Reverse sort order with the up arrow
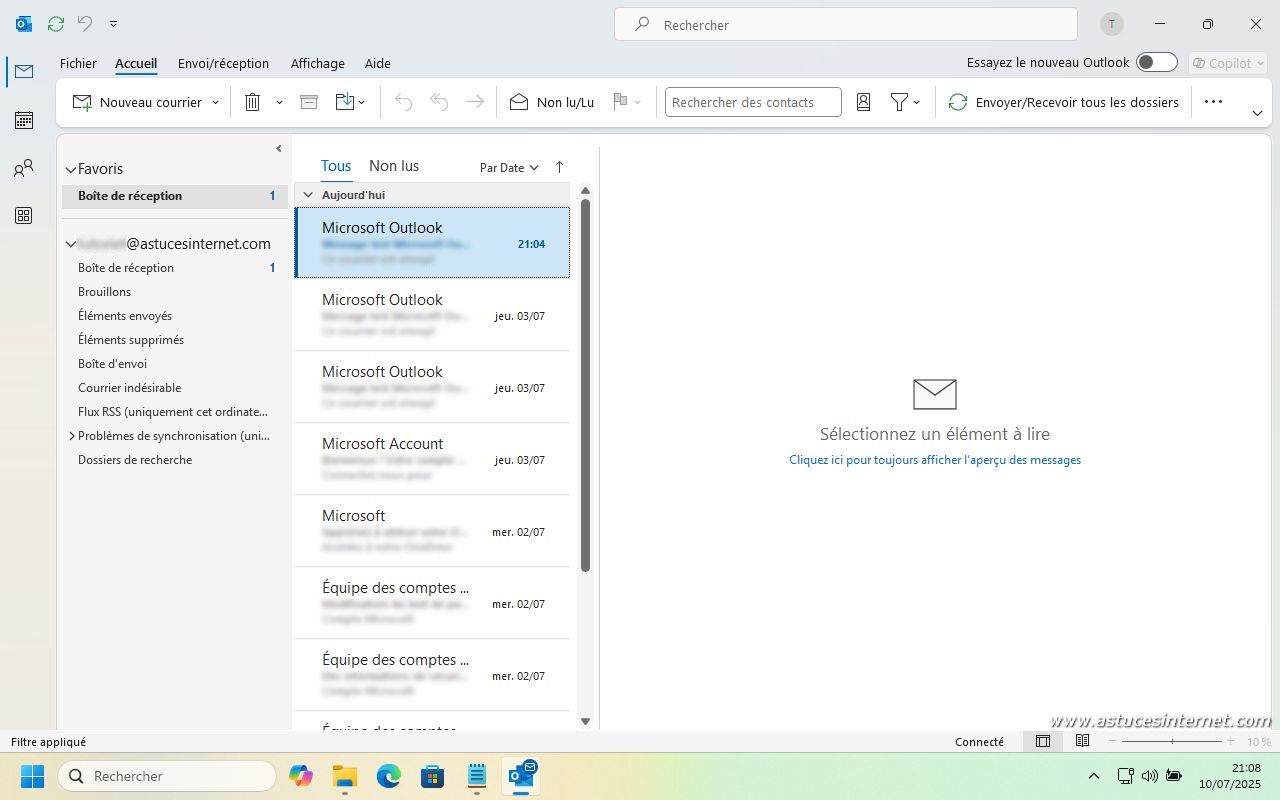 pyautogui.click(x=559, y=168)
